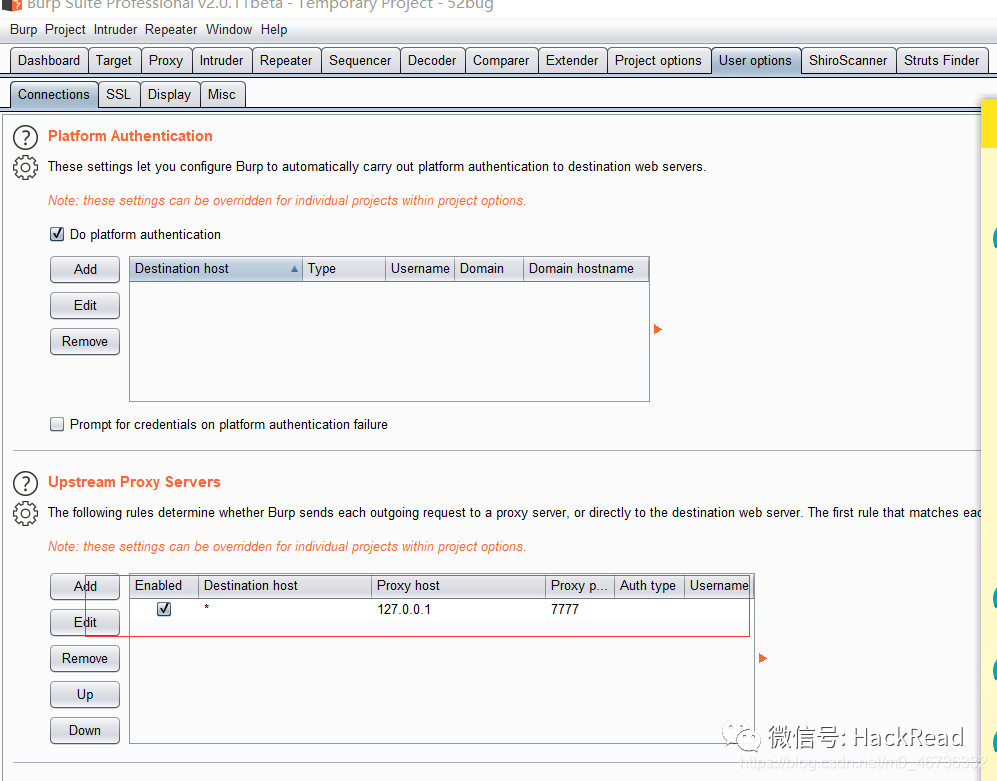Switch to the Extender tab
Image resolution: width=997 pixels, height=781 pixels.
point(572,60)
